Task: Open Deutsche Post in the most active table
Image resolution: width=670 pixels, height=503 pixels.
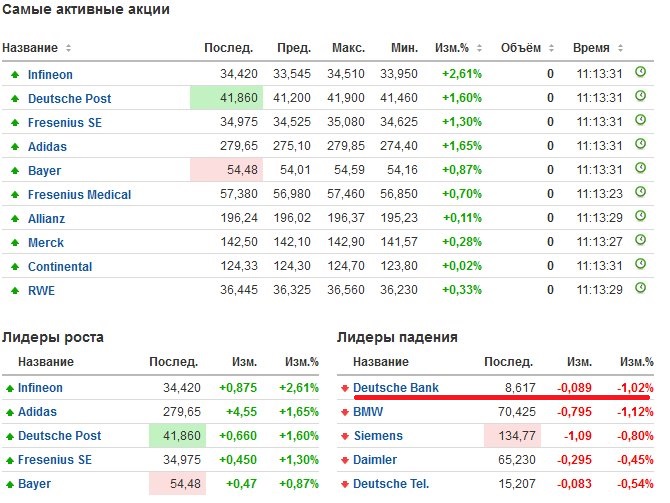Action: (x=69, y=99)
